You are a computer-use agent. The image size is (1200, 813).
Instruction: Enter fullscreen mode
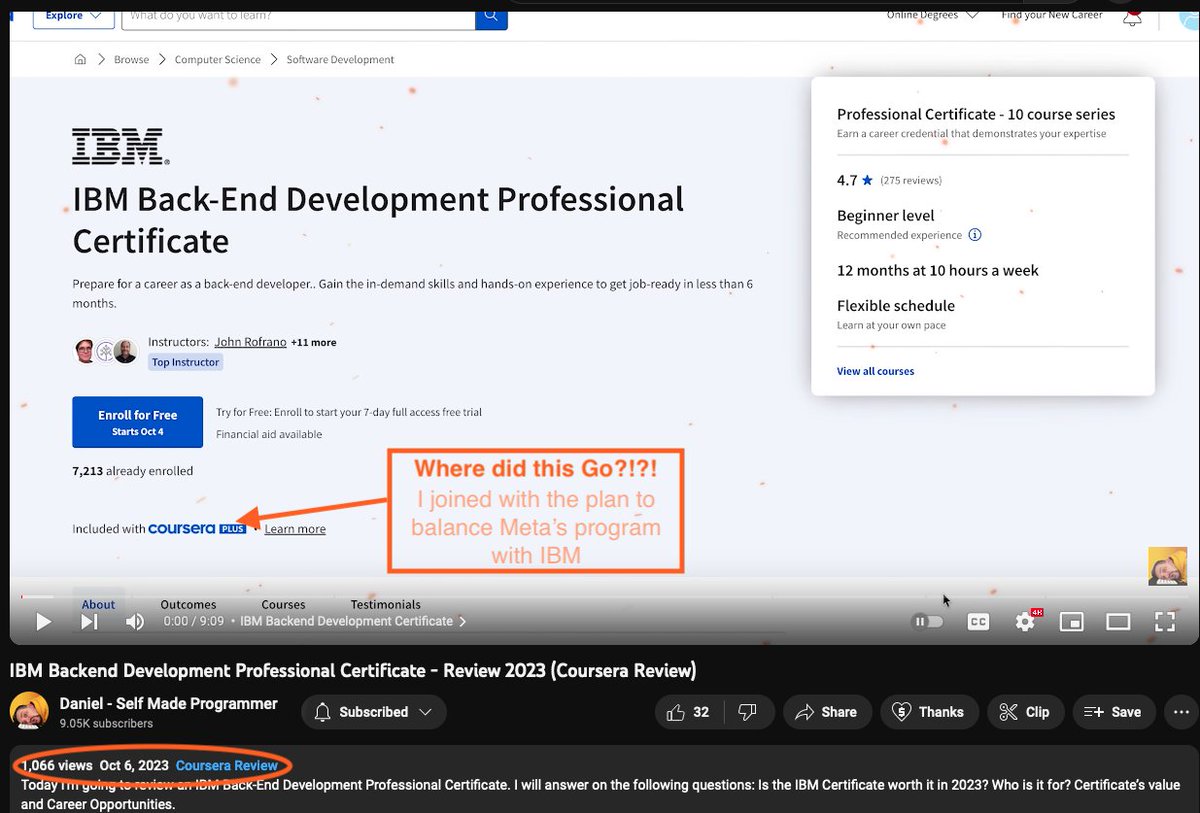click(x=1164, y=622)
